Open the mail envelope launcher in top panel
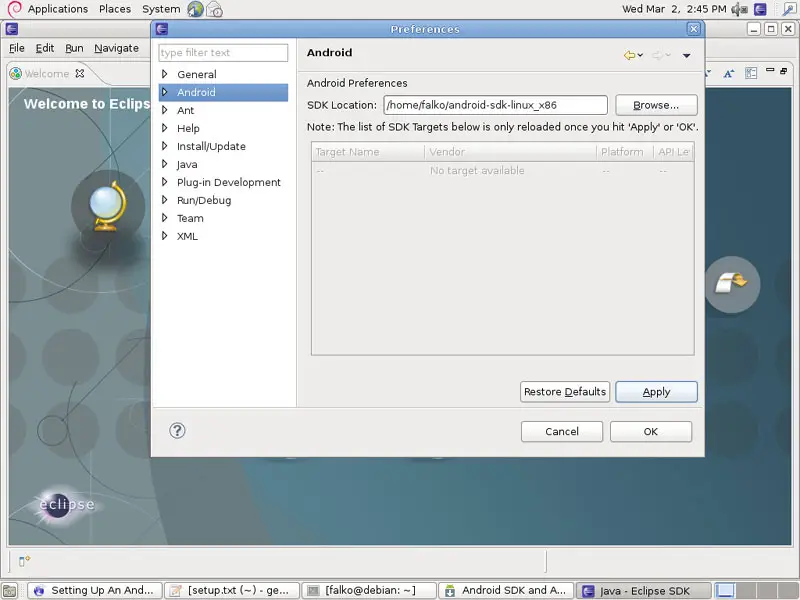 click(x=214, y=9)
